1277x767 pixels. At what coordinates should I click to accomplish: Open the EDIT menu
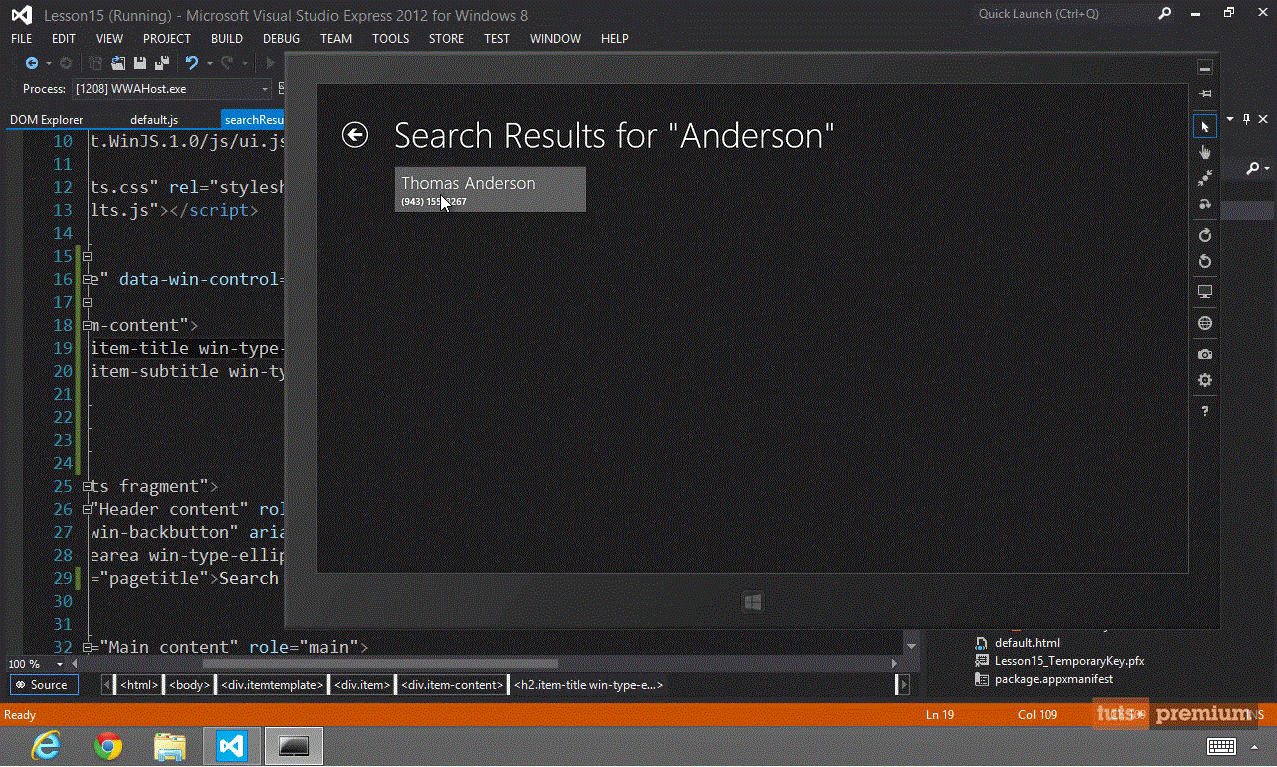click(64, 39)
